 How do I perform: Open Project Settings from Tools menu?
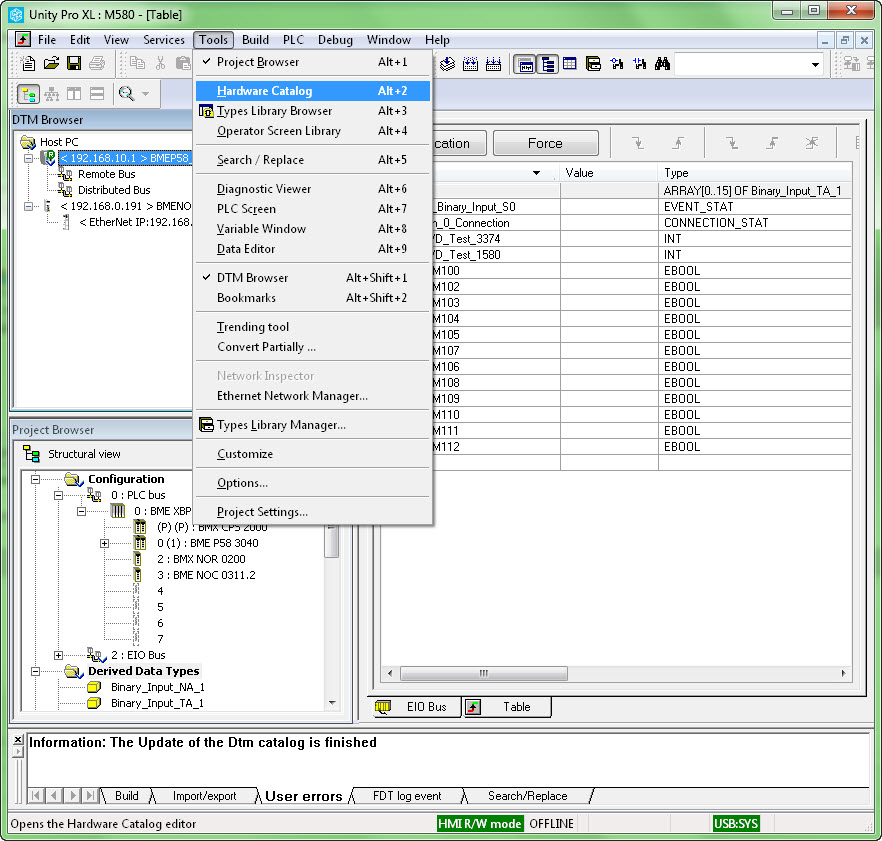click(312, 512)
